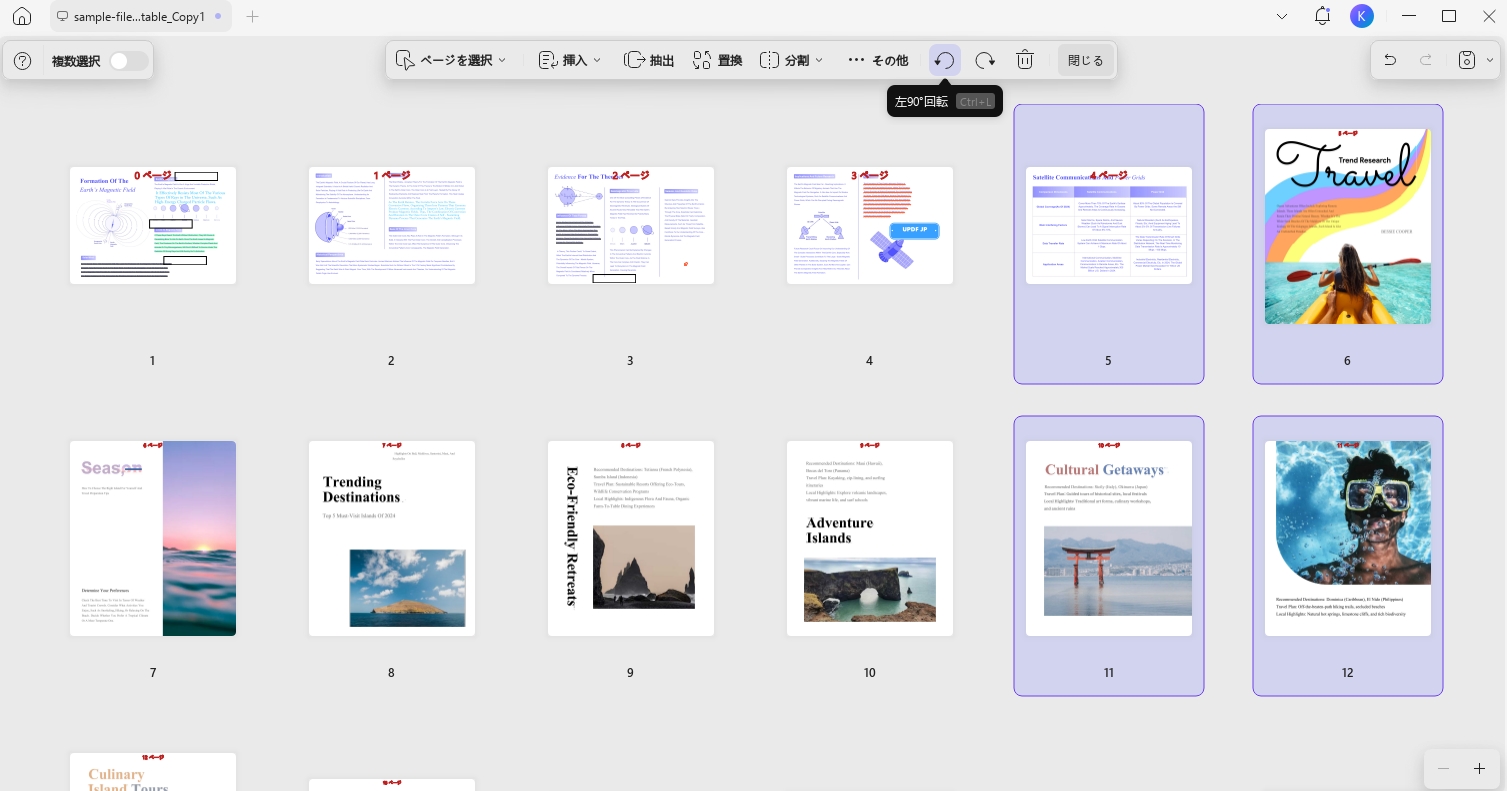1507x791 pixels.
Task: Open the その他 more options menu
Action: [878, 60]
